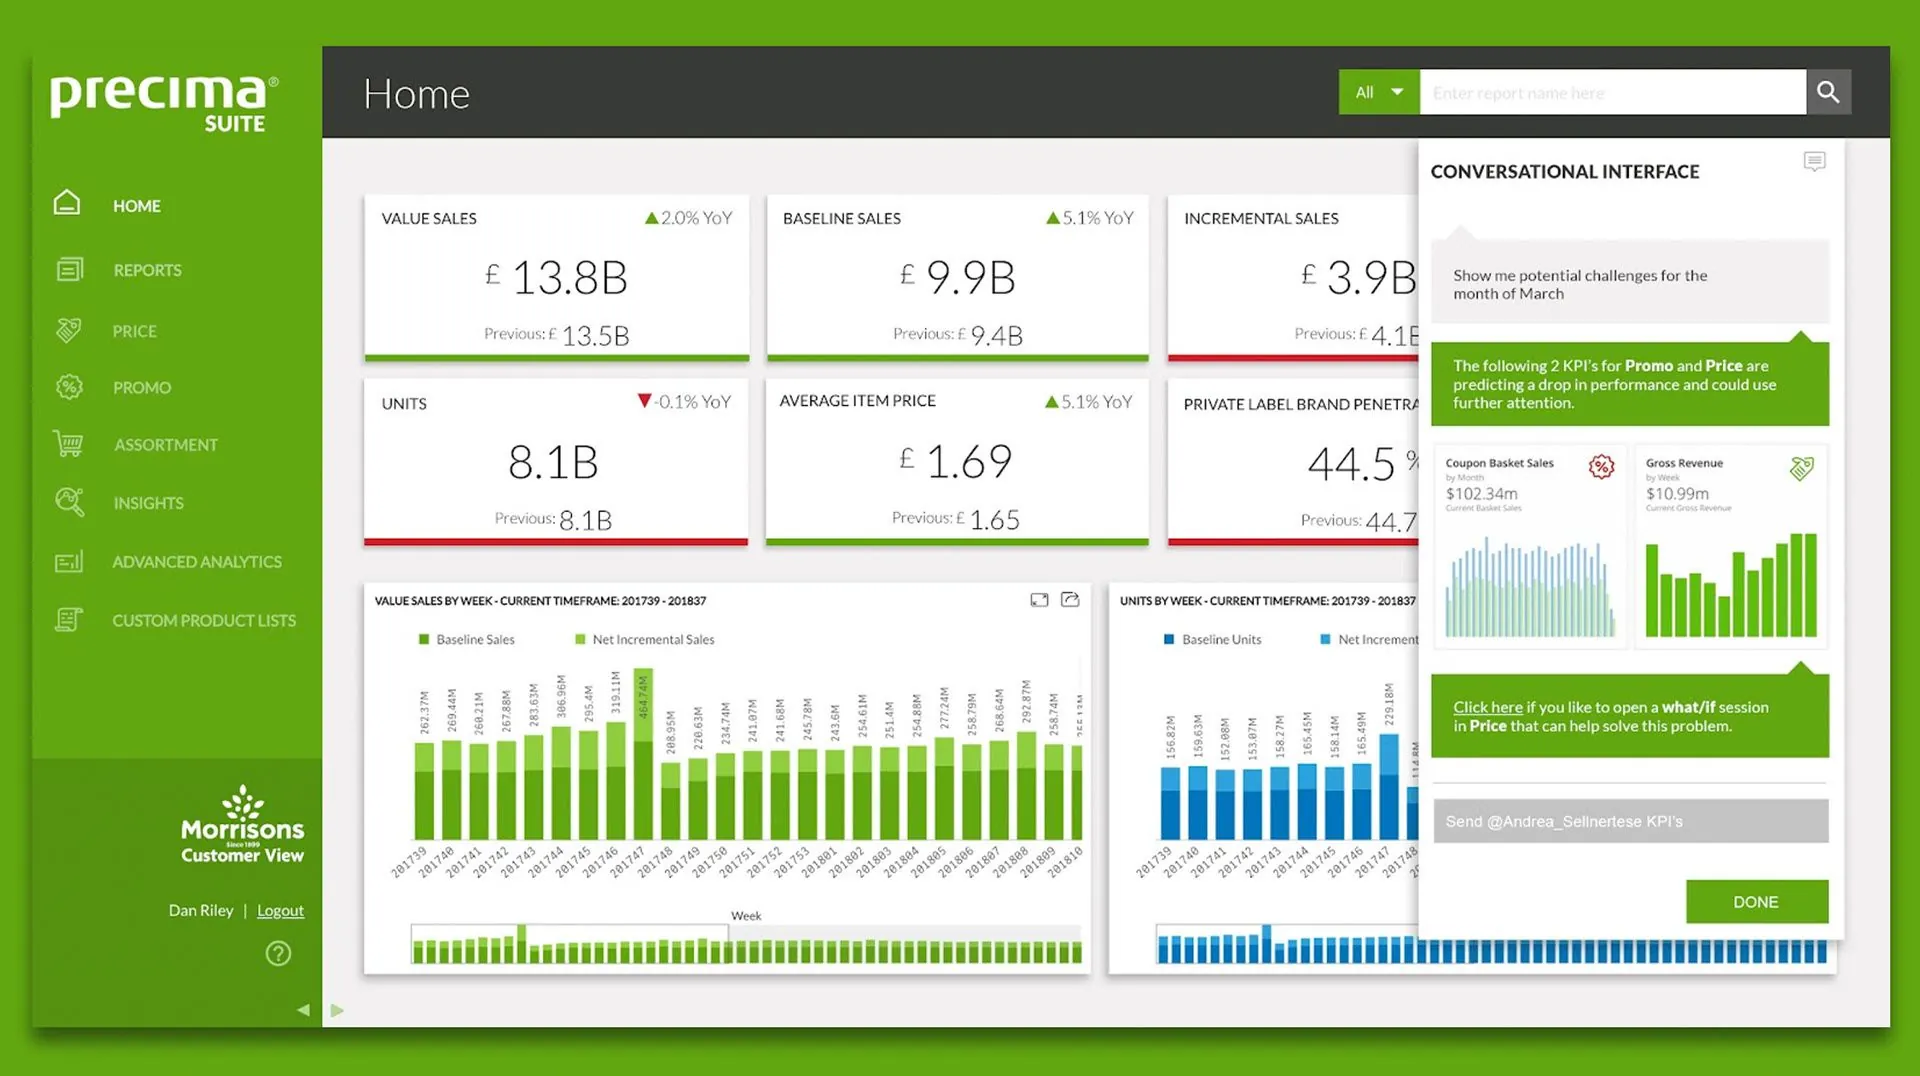Open the help question mark icon
Image resolution: width=1920 pixels, height=1076 pixels.
point(278,953)
